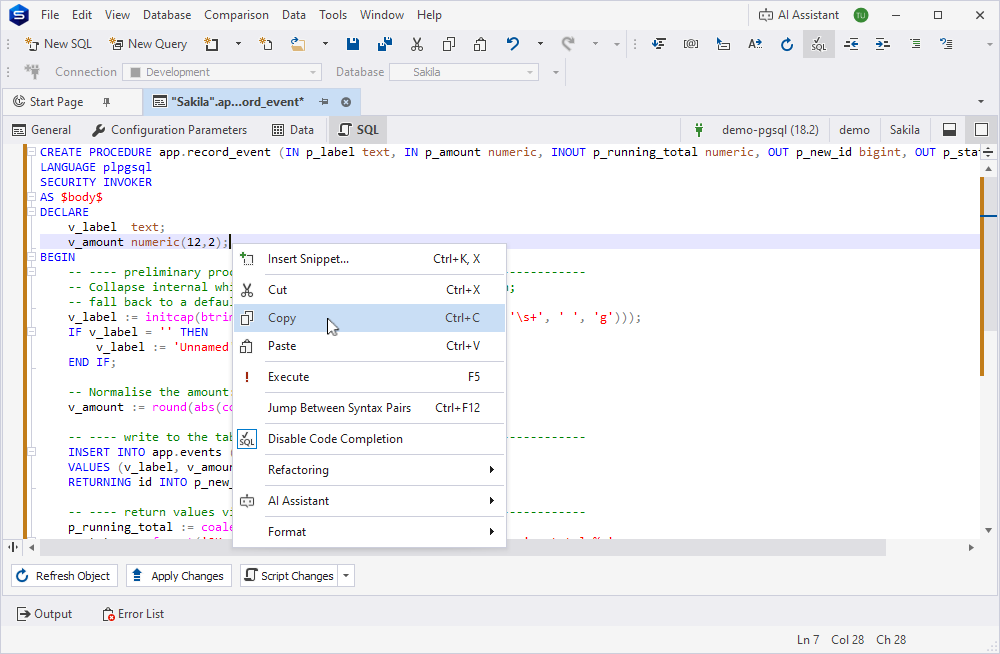The width and height of the screenshot is (1000, 654).
Task: Collapse the BEGIN code block
Action: (31, 257)
